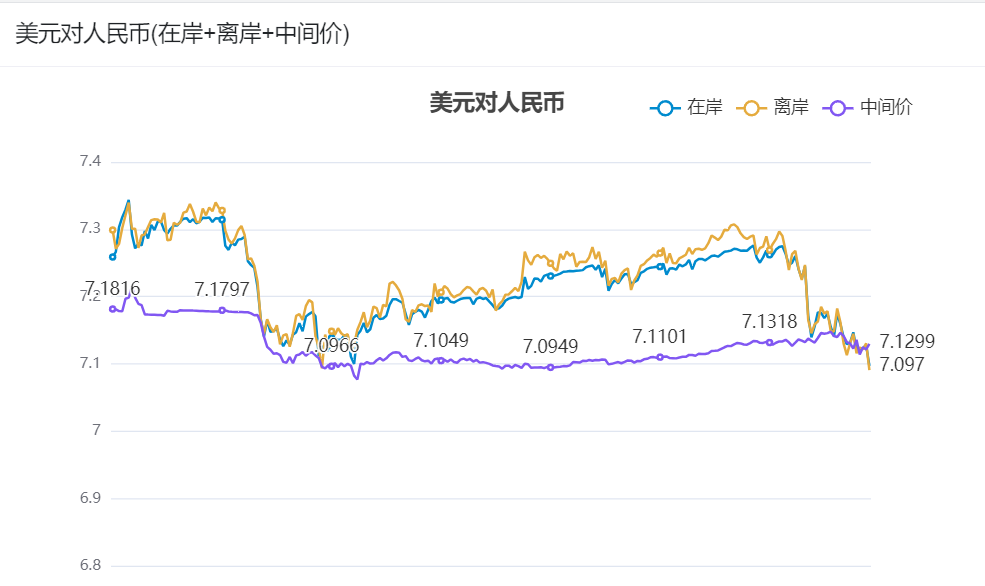Select the yellow 离岸 line endpoint

870,369
